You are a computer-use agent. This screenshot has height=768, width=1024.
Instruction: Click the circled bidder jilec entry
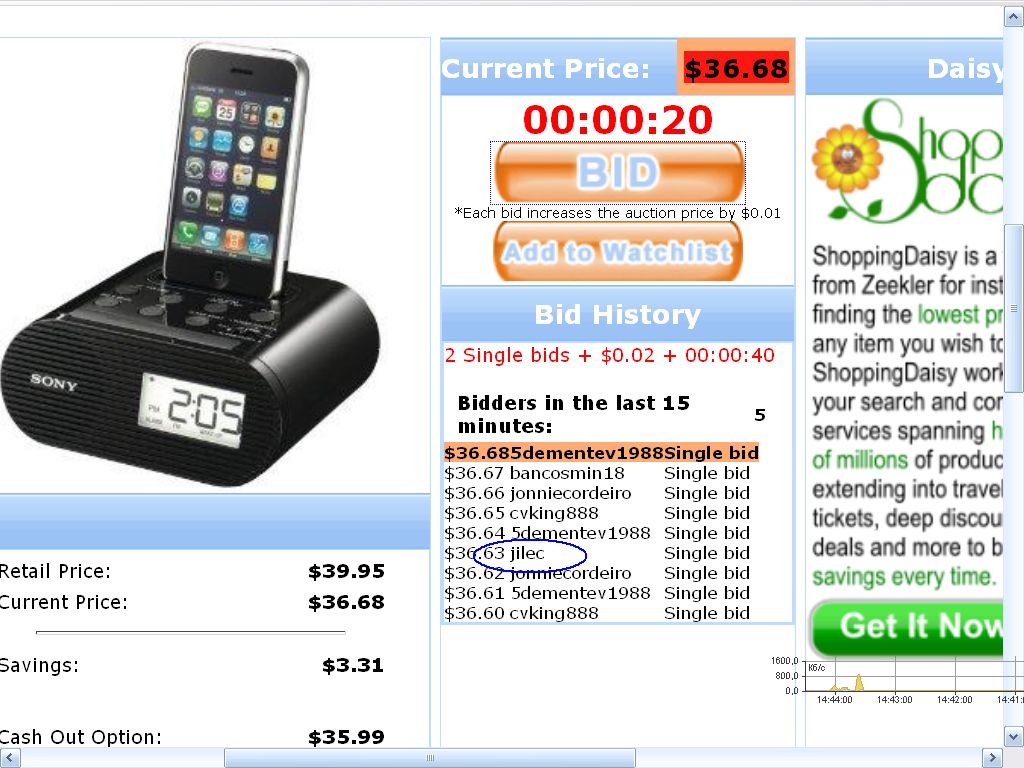pyautogui.click(x=529, y=554)
